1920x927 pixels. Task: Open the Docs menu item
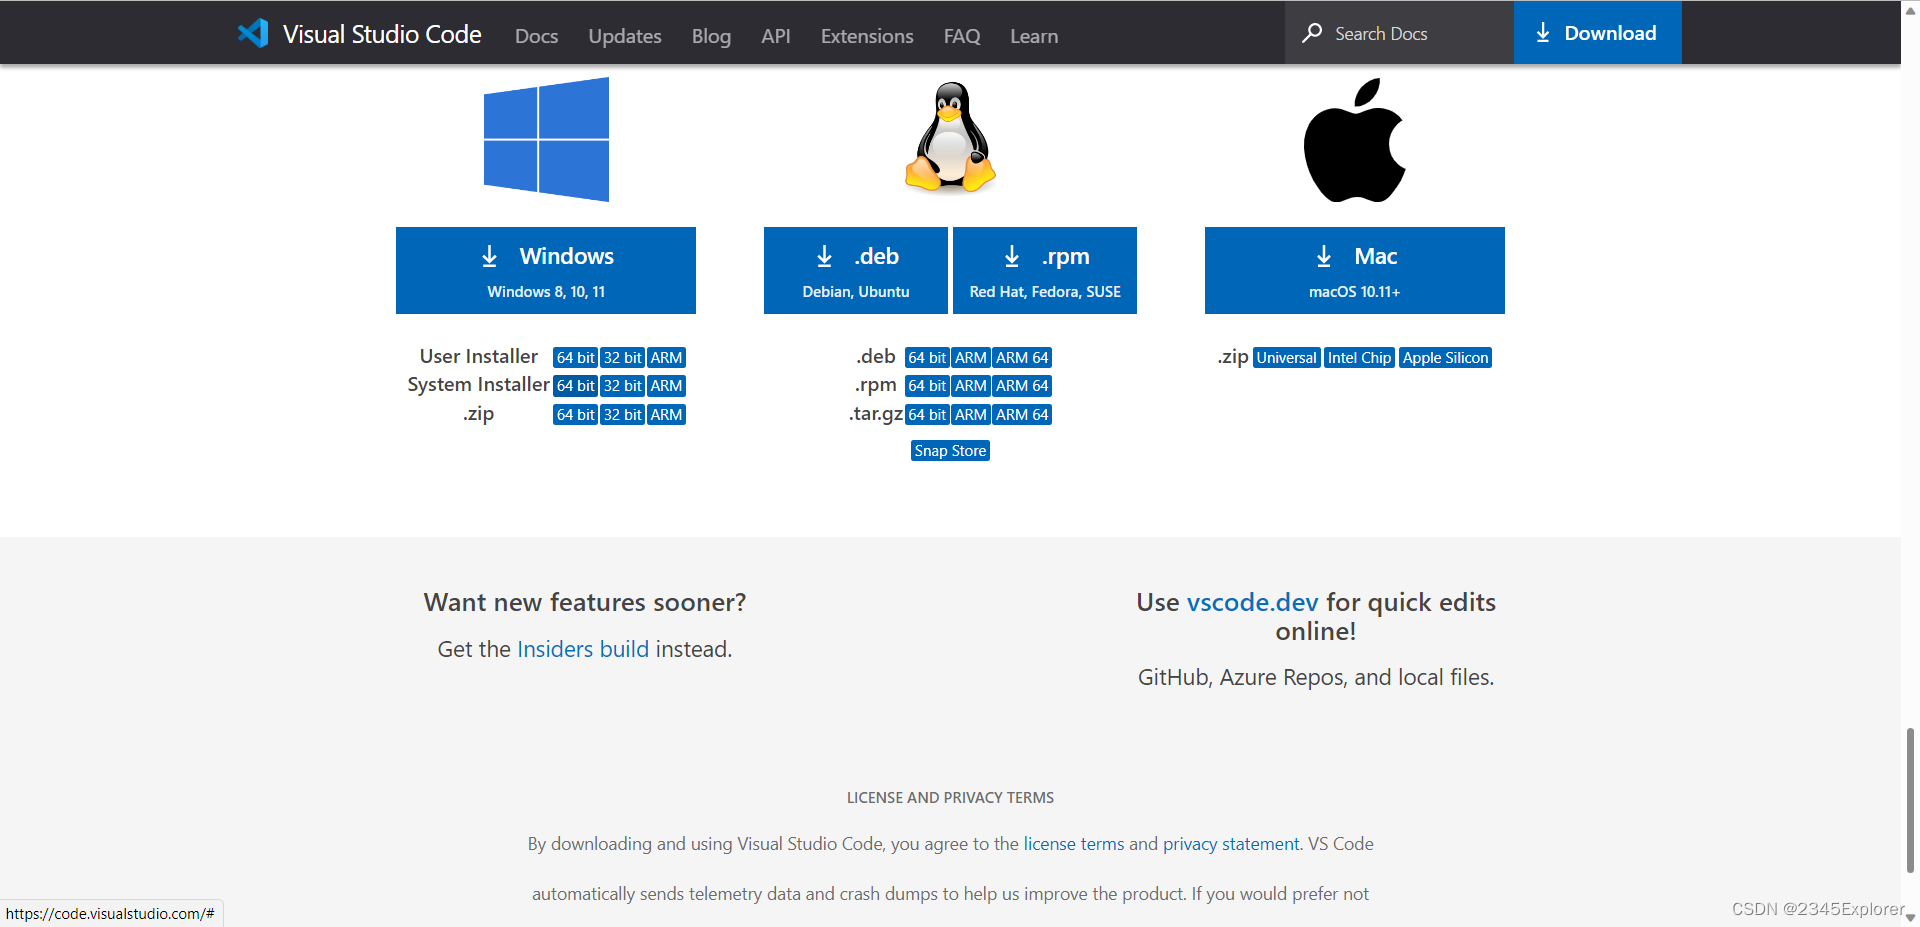[536, 36]
